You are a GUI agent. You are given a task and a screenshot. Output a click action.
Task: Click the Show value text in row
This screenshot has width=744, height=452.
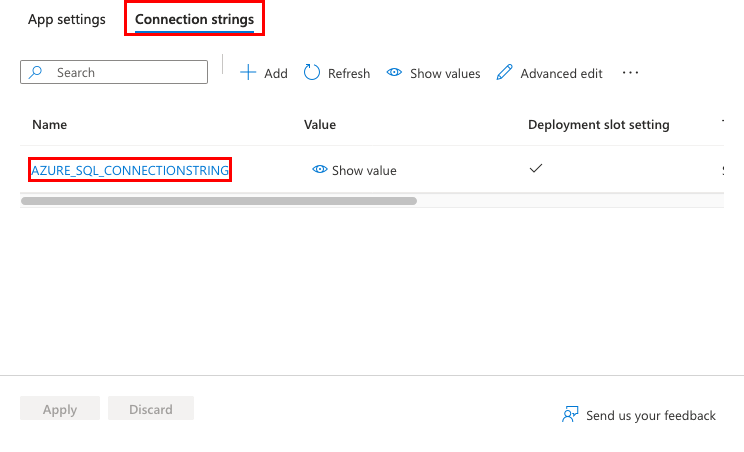coord(364,170)
